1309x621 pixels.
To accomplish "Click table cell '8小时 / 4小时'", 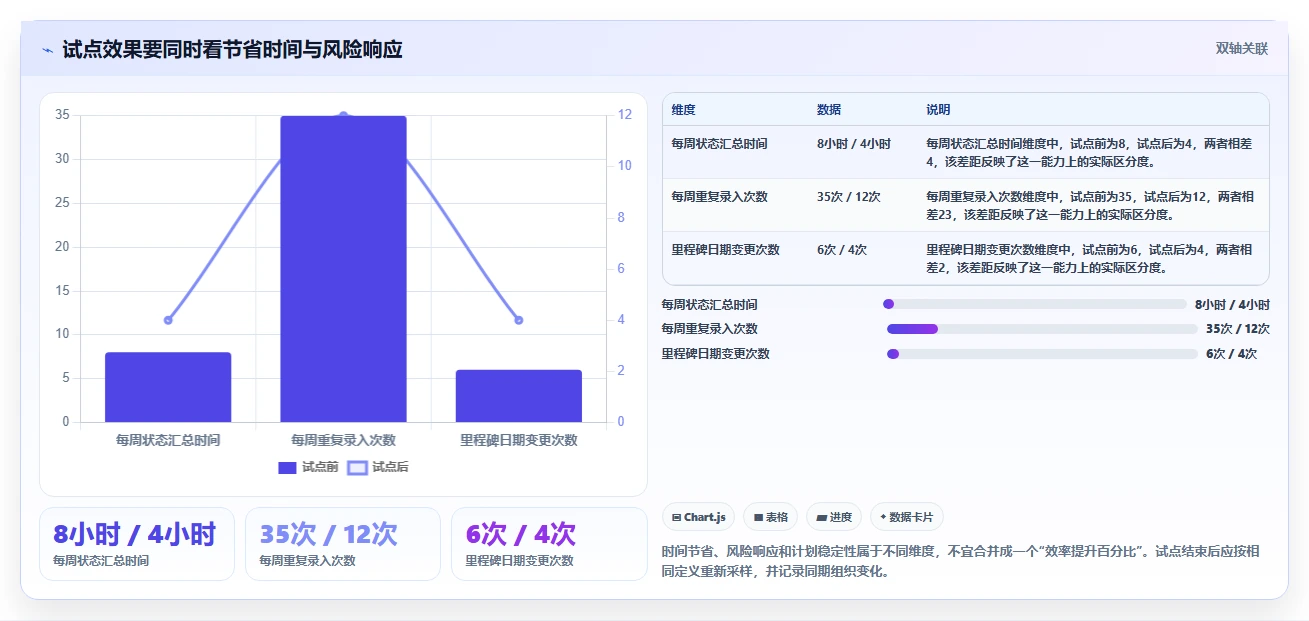I will coord(854,144).
